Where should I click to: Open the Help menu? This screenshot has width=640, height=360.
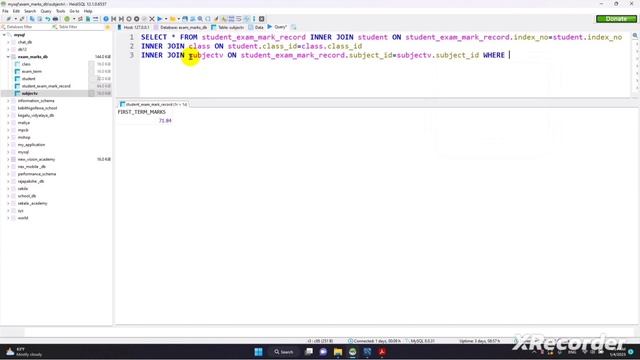click(x=88, y=11)
